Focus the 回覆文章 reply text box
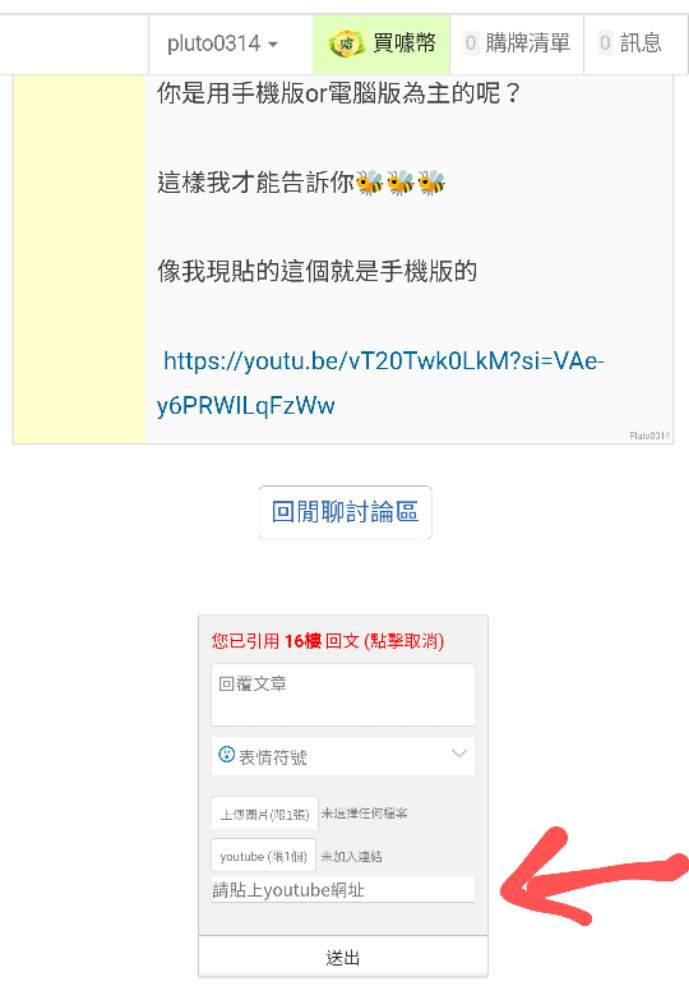 coord(343,695)
